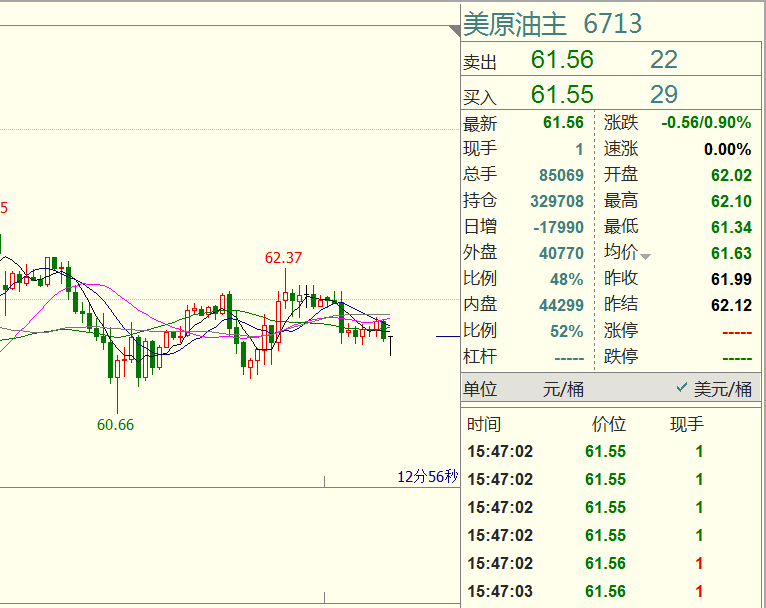Click the 单位 label
Image resolution: width=766 pixels, height=608 pixels.
480,389
